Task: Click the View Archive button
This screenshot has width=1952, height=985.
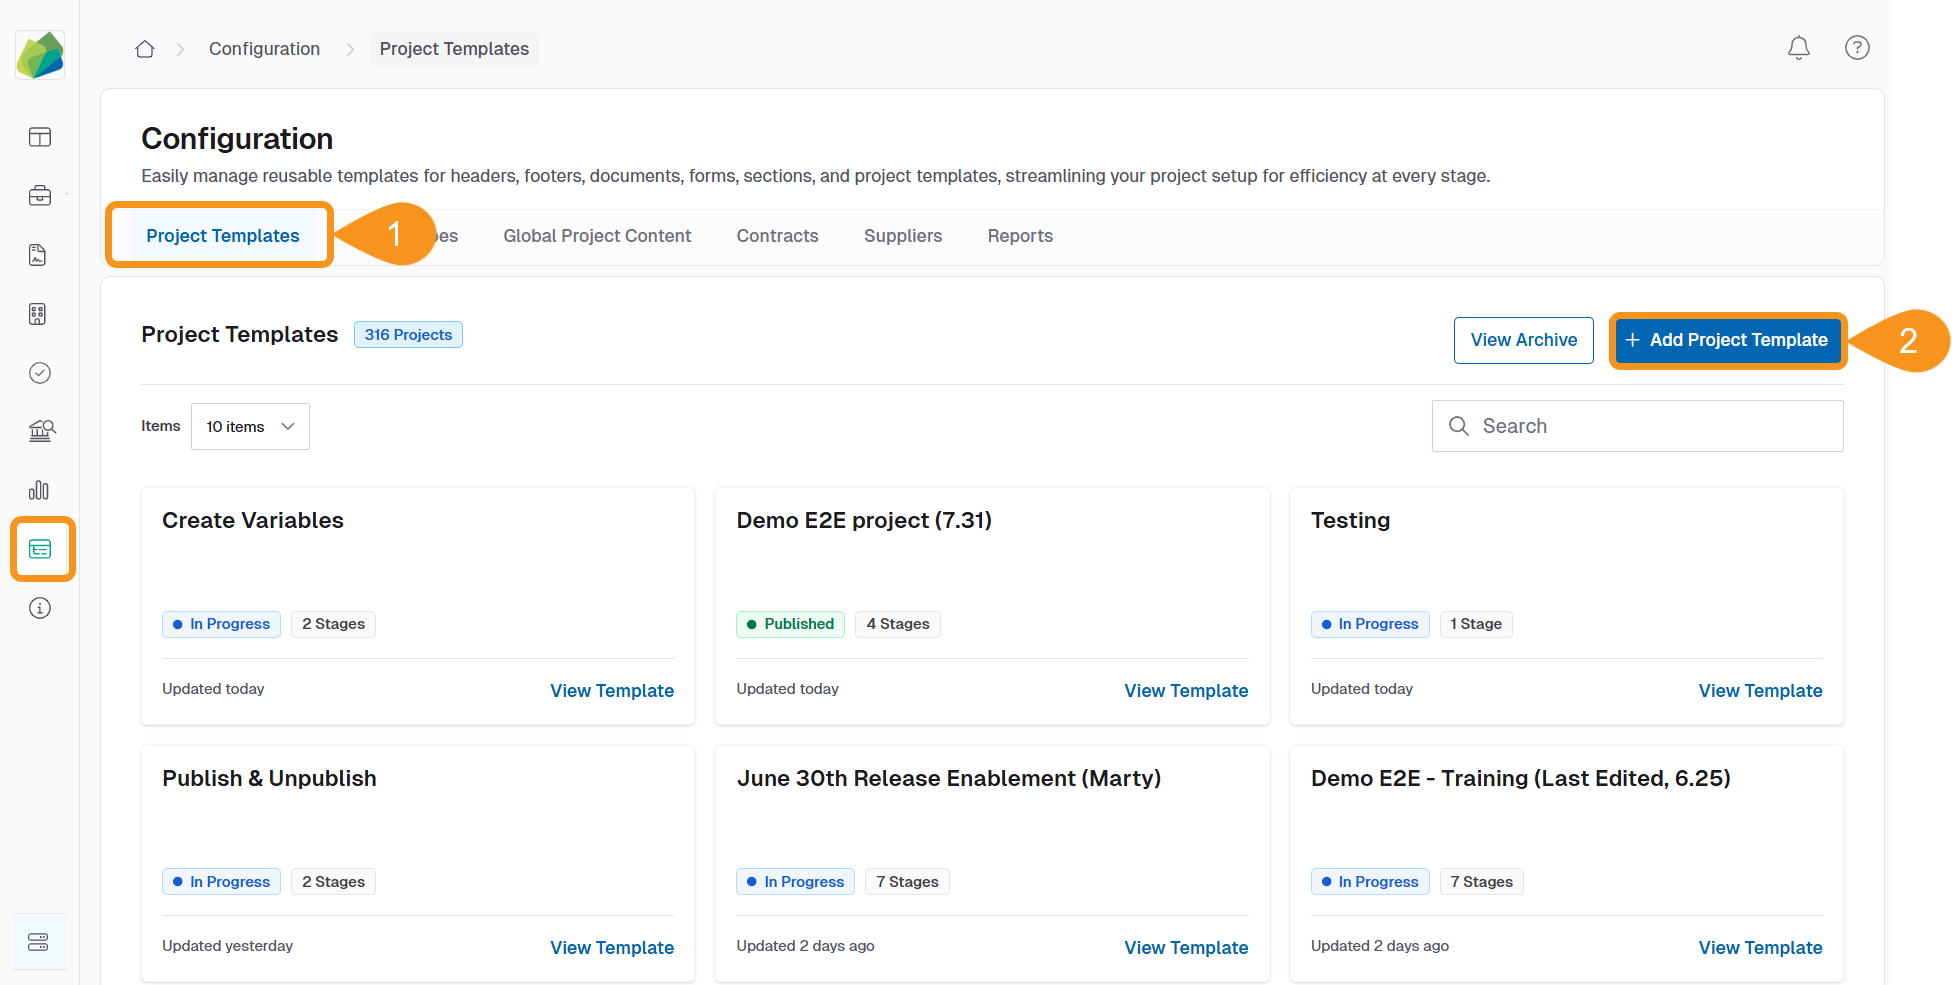Action: (x=1523, y=341)
